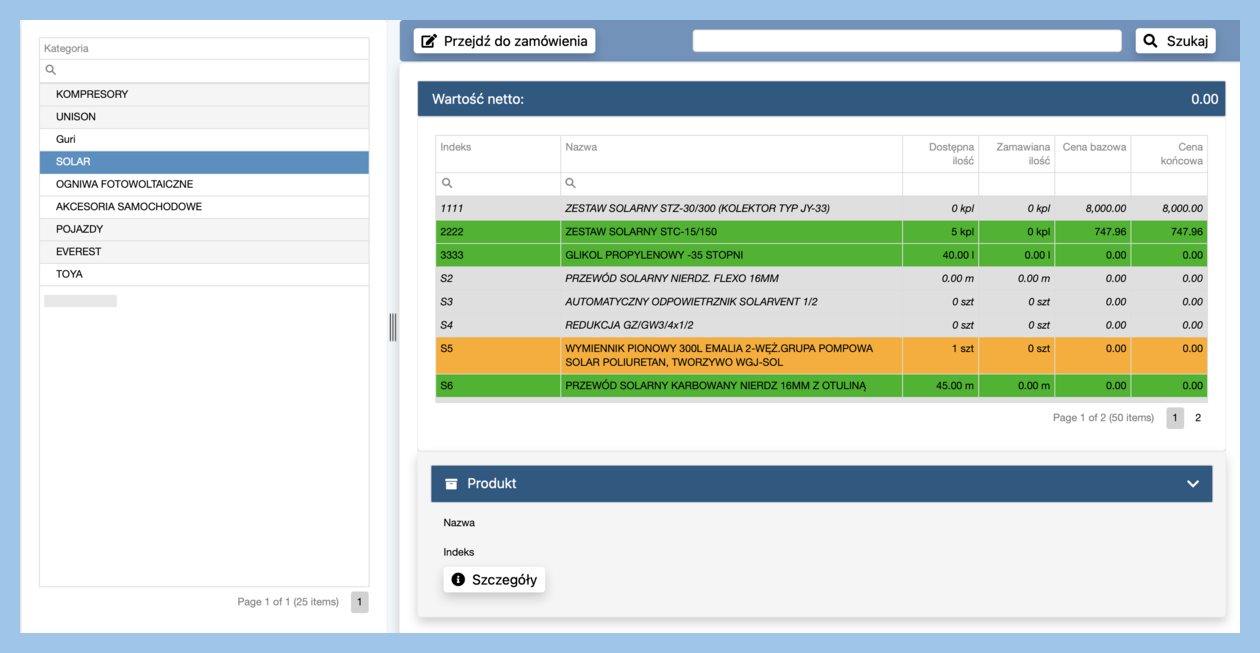Open the AKCESORIA SAMOCHODOWE category

(129, 207)
